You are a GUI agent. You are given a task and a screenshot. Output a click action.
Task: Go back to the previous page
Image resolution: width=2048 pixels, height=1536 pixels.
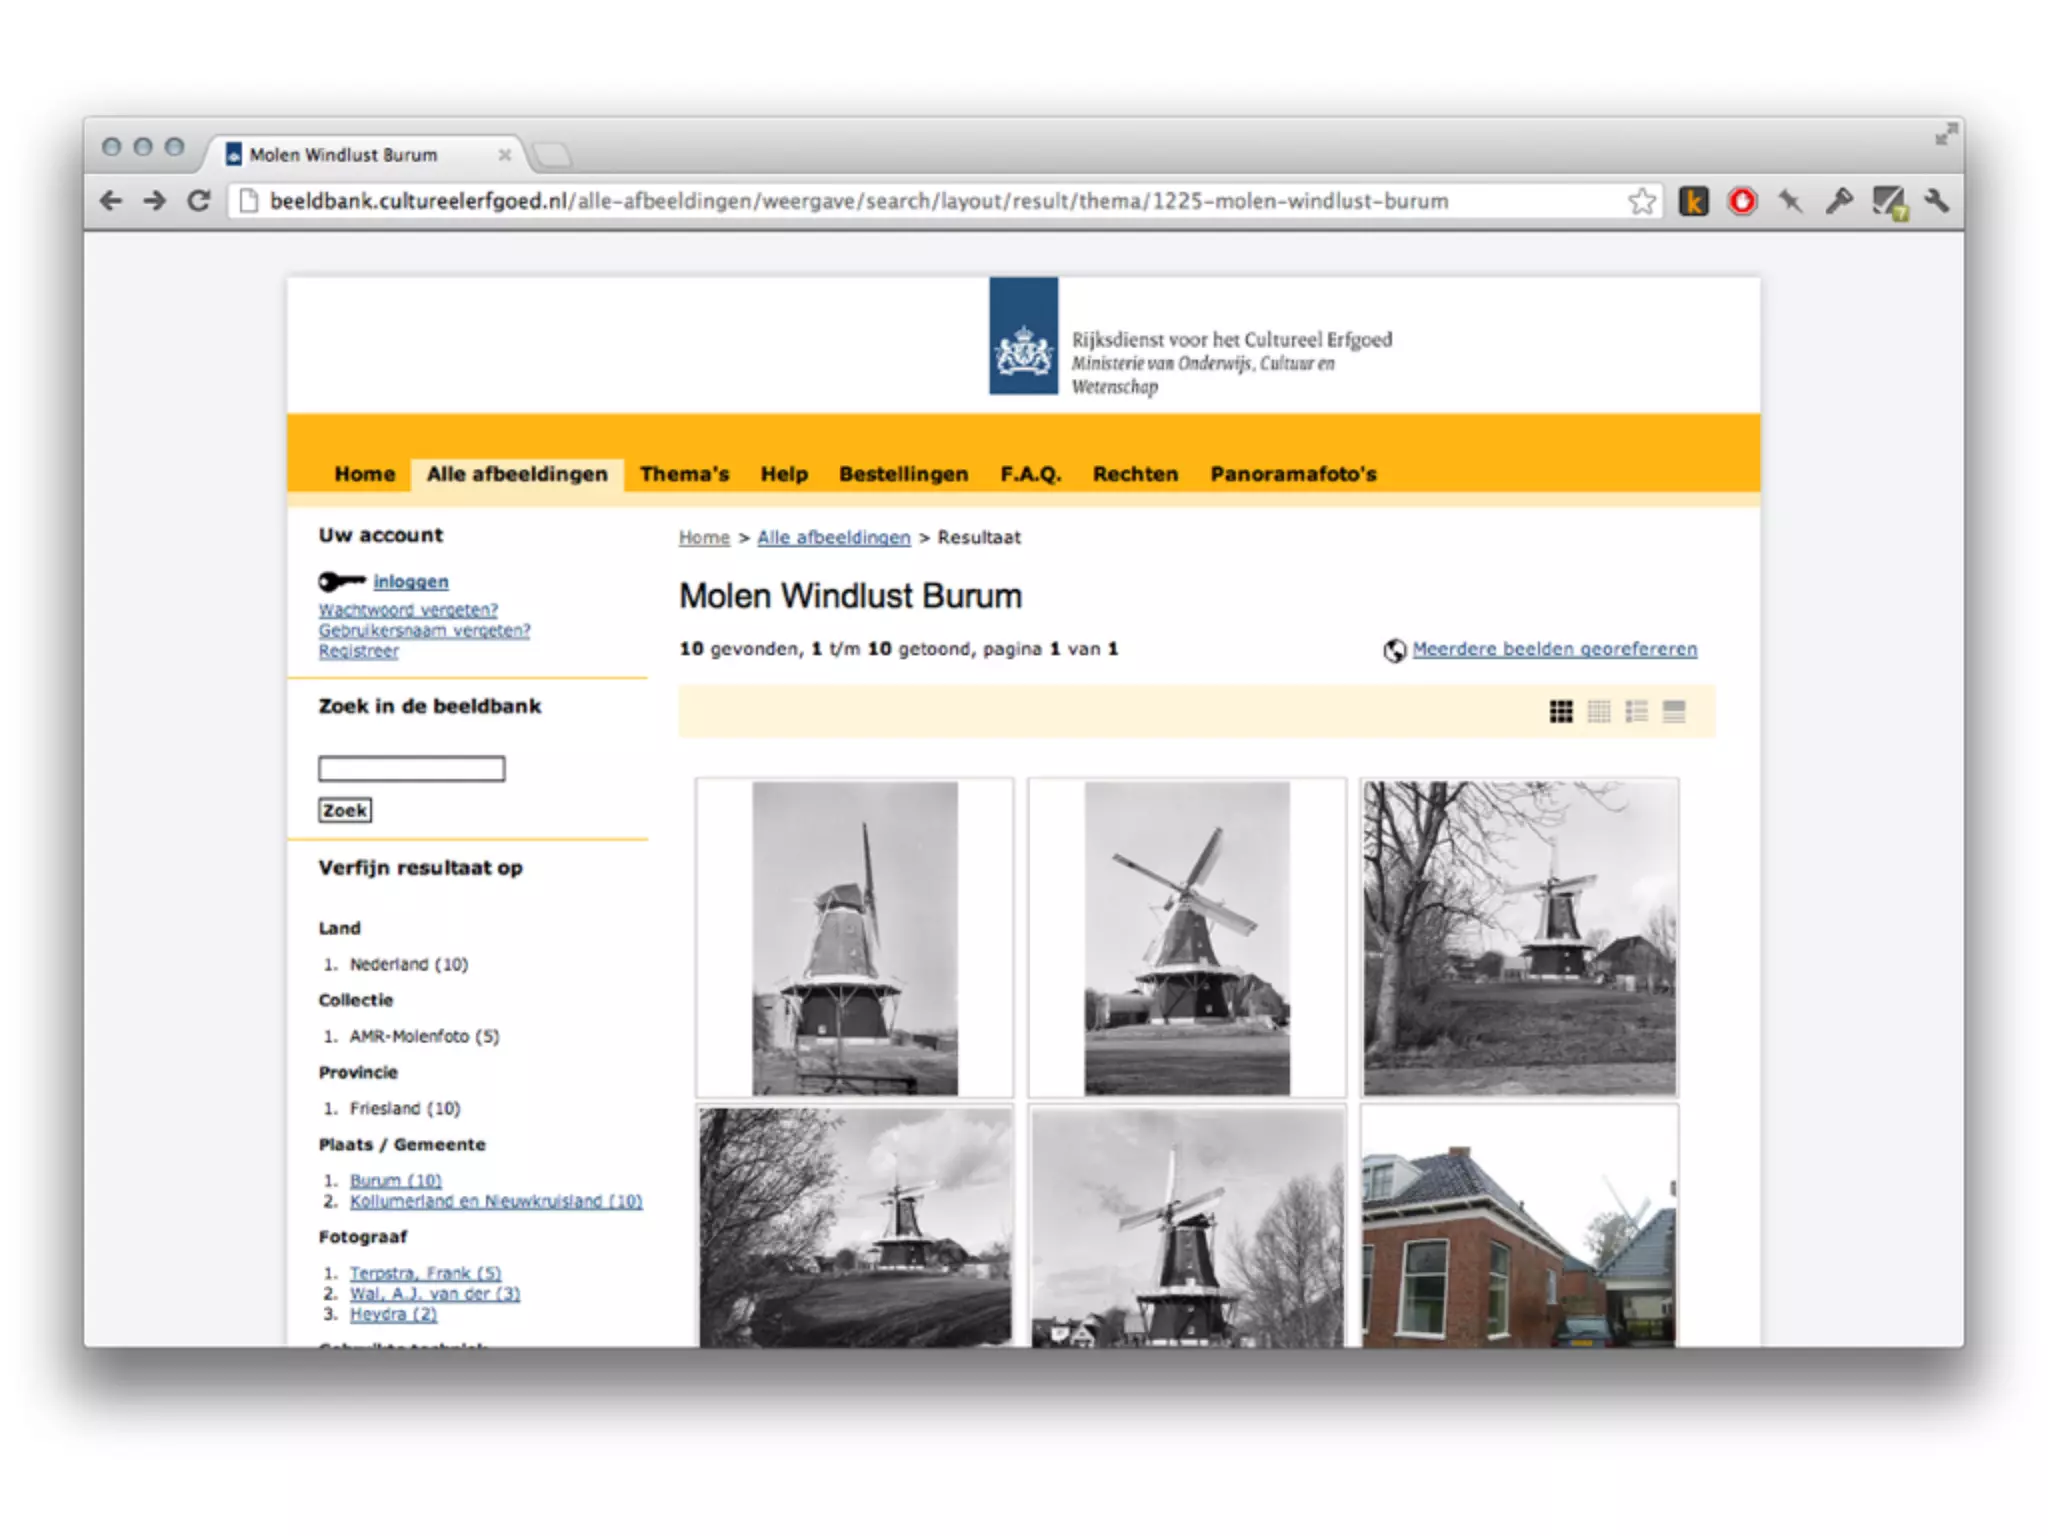pyautogui.click(x=111, y=201)
